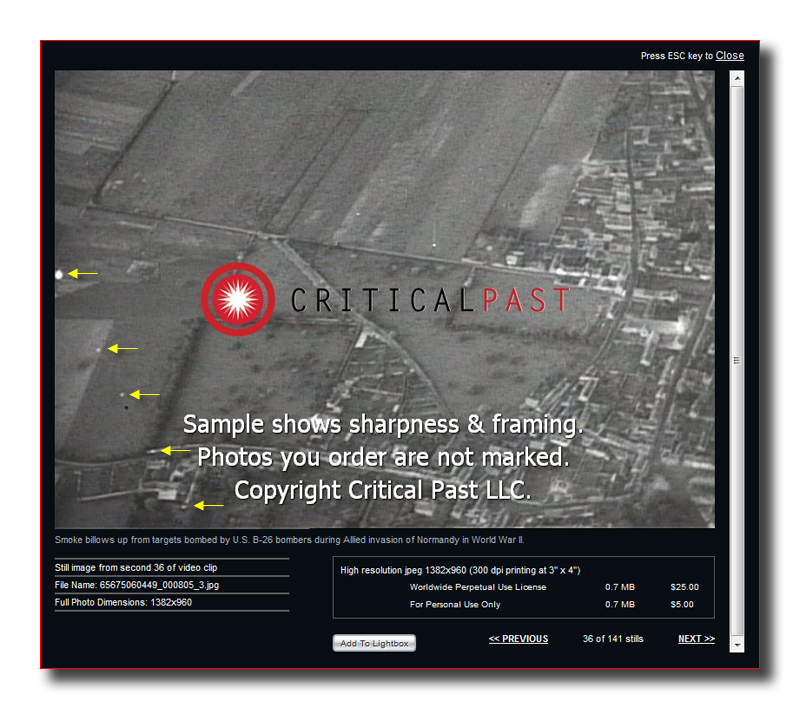The height and width of the screenshot is (709, 800).
Task: Click the $25.00 price
Action: click(x=684, y=587)
